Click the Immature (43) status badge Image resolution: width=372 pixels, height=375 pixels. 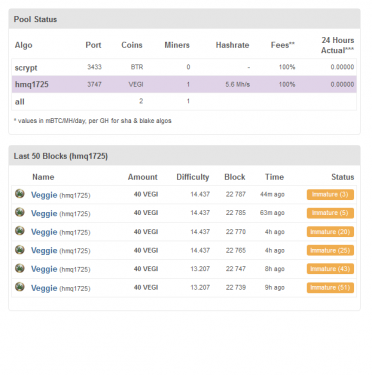tap(330, 269)
